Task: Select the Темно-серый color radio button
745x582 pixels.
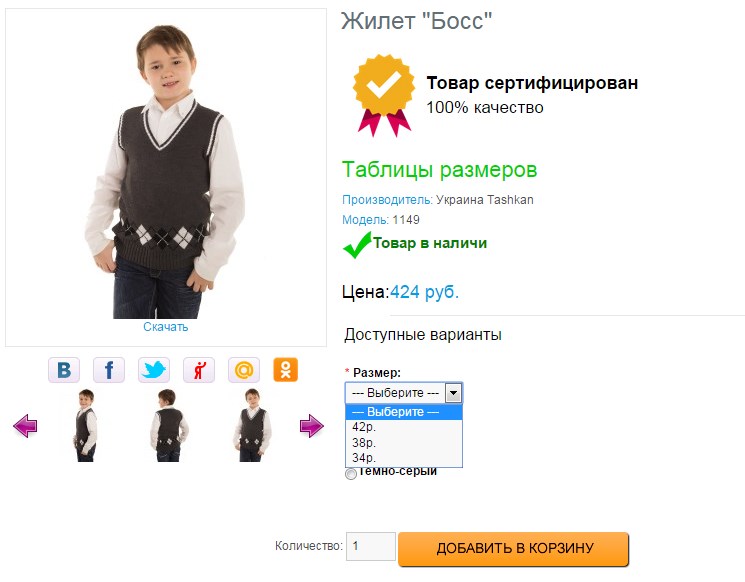Action: [x=350, y=474]
